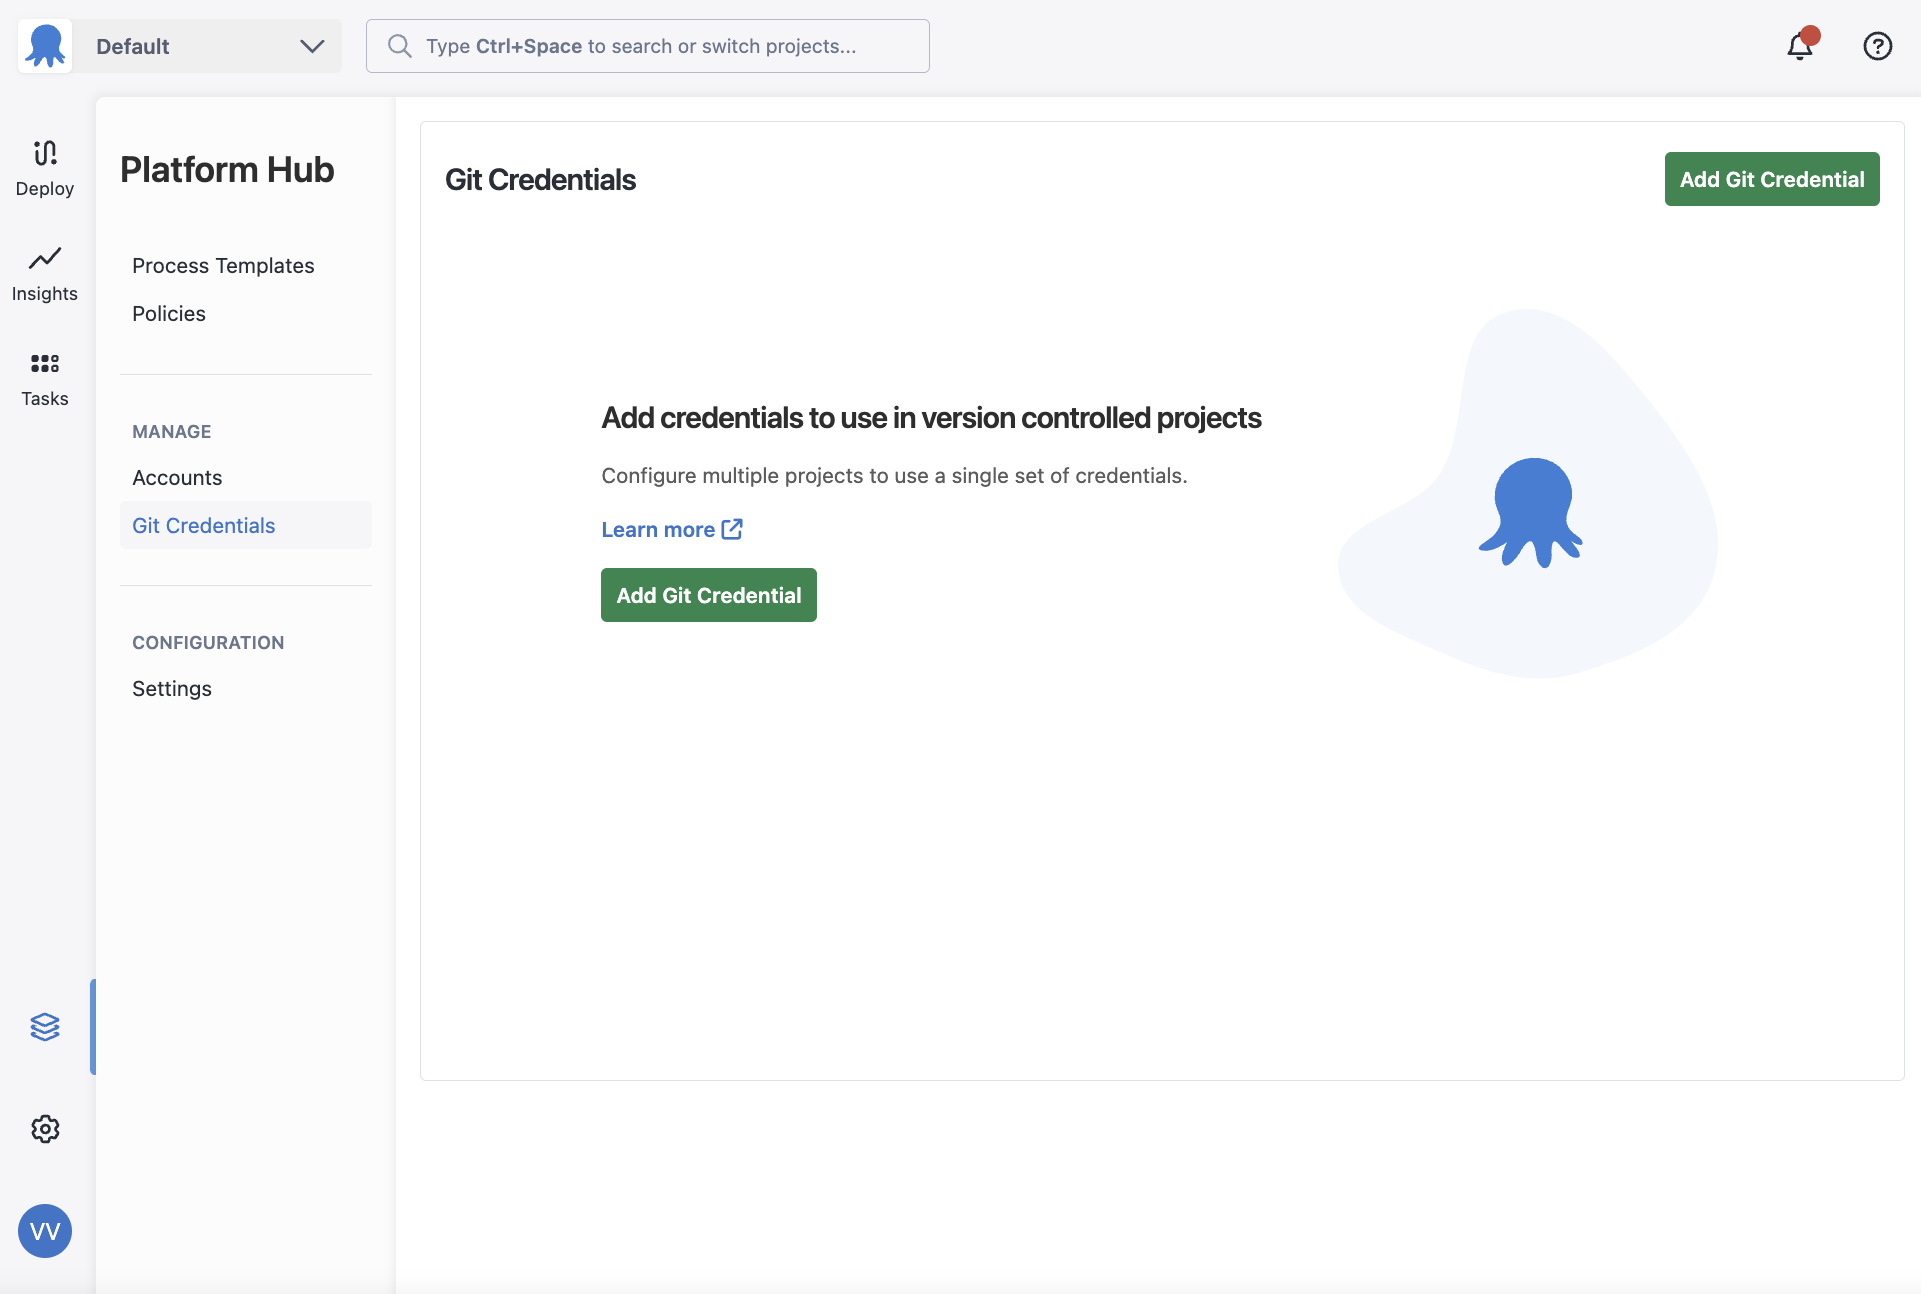Click center Add Git Credential button
1921x1294 pixels.
point(708,595)
